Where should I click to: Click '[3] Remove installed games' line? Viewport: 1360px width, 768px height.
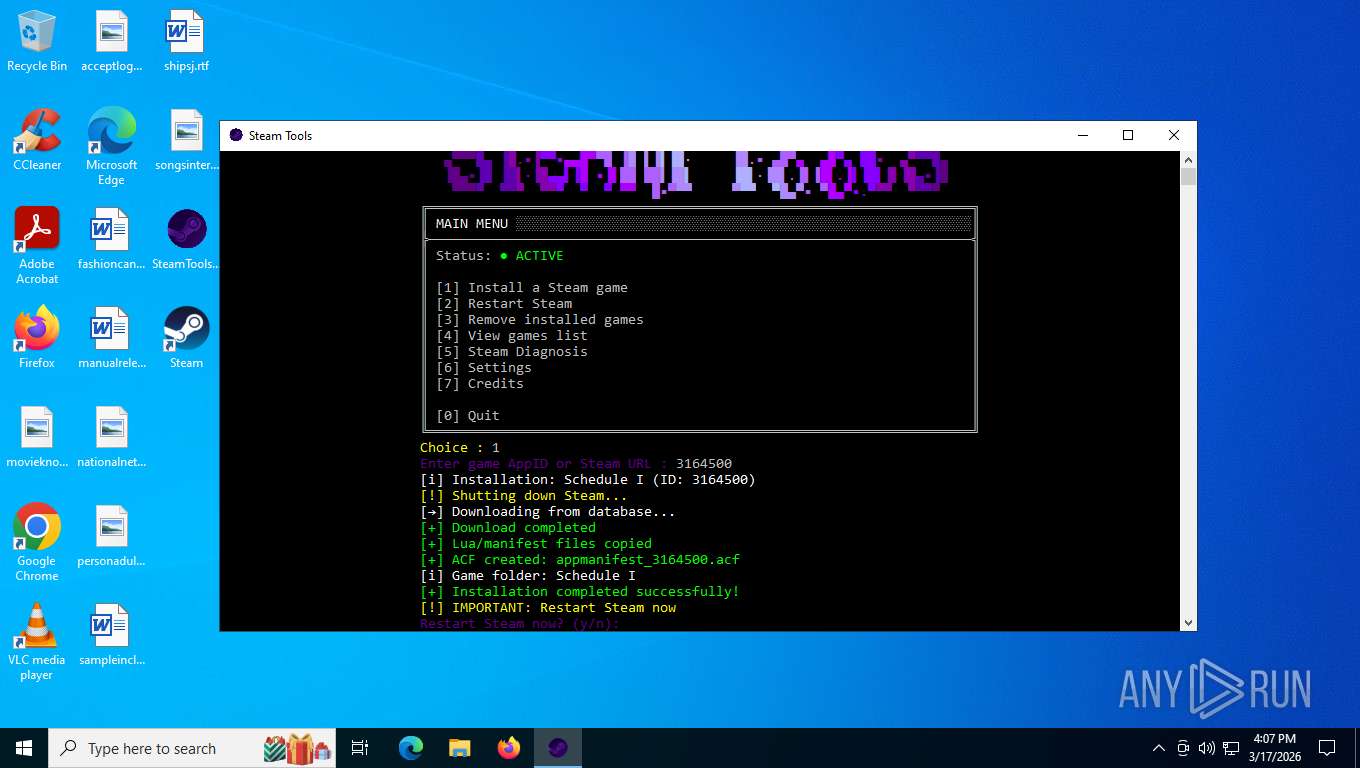[540, 320]
